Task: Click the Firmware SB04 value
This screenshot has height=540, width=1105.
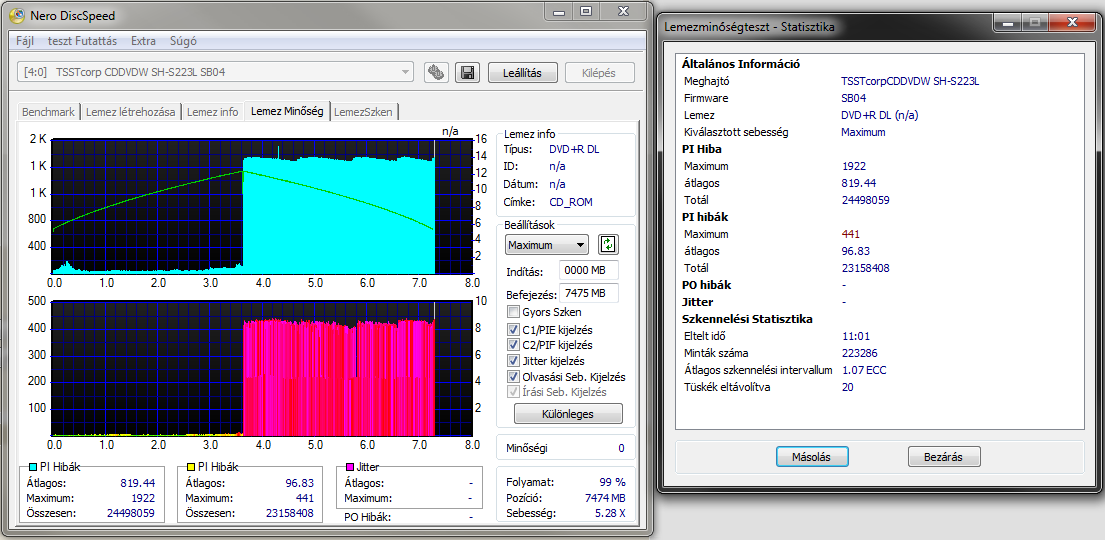Action: (x=853, y=98)
